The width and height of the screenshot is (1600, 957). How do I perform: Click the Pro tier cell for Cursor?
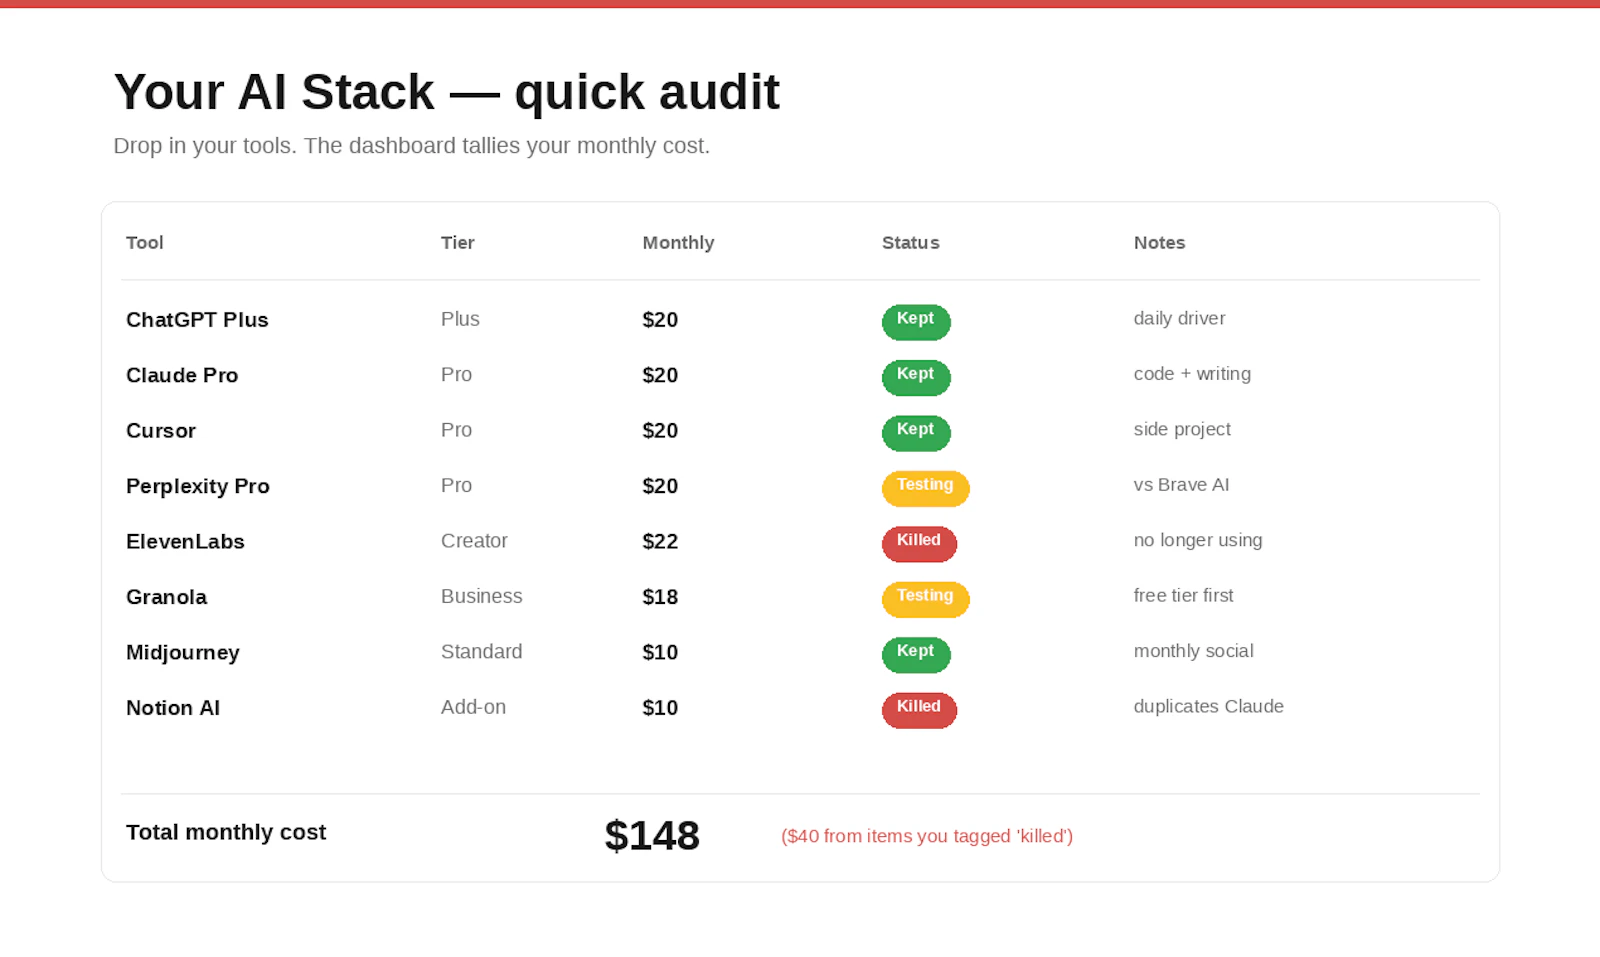[x=456, y=430]
